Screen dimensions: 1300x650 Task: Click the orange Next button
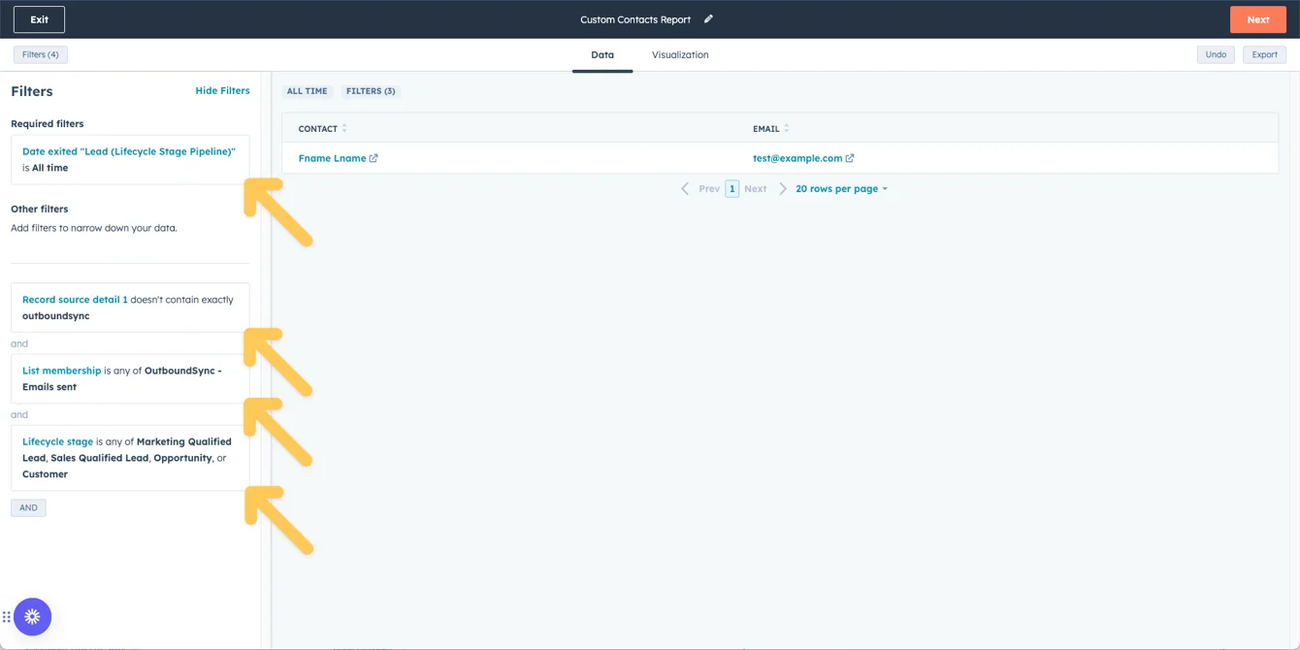(x=1258, y=19)
